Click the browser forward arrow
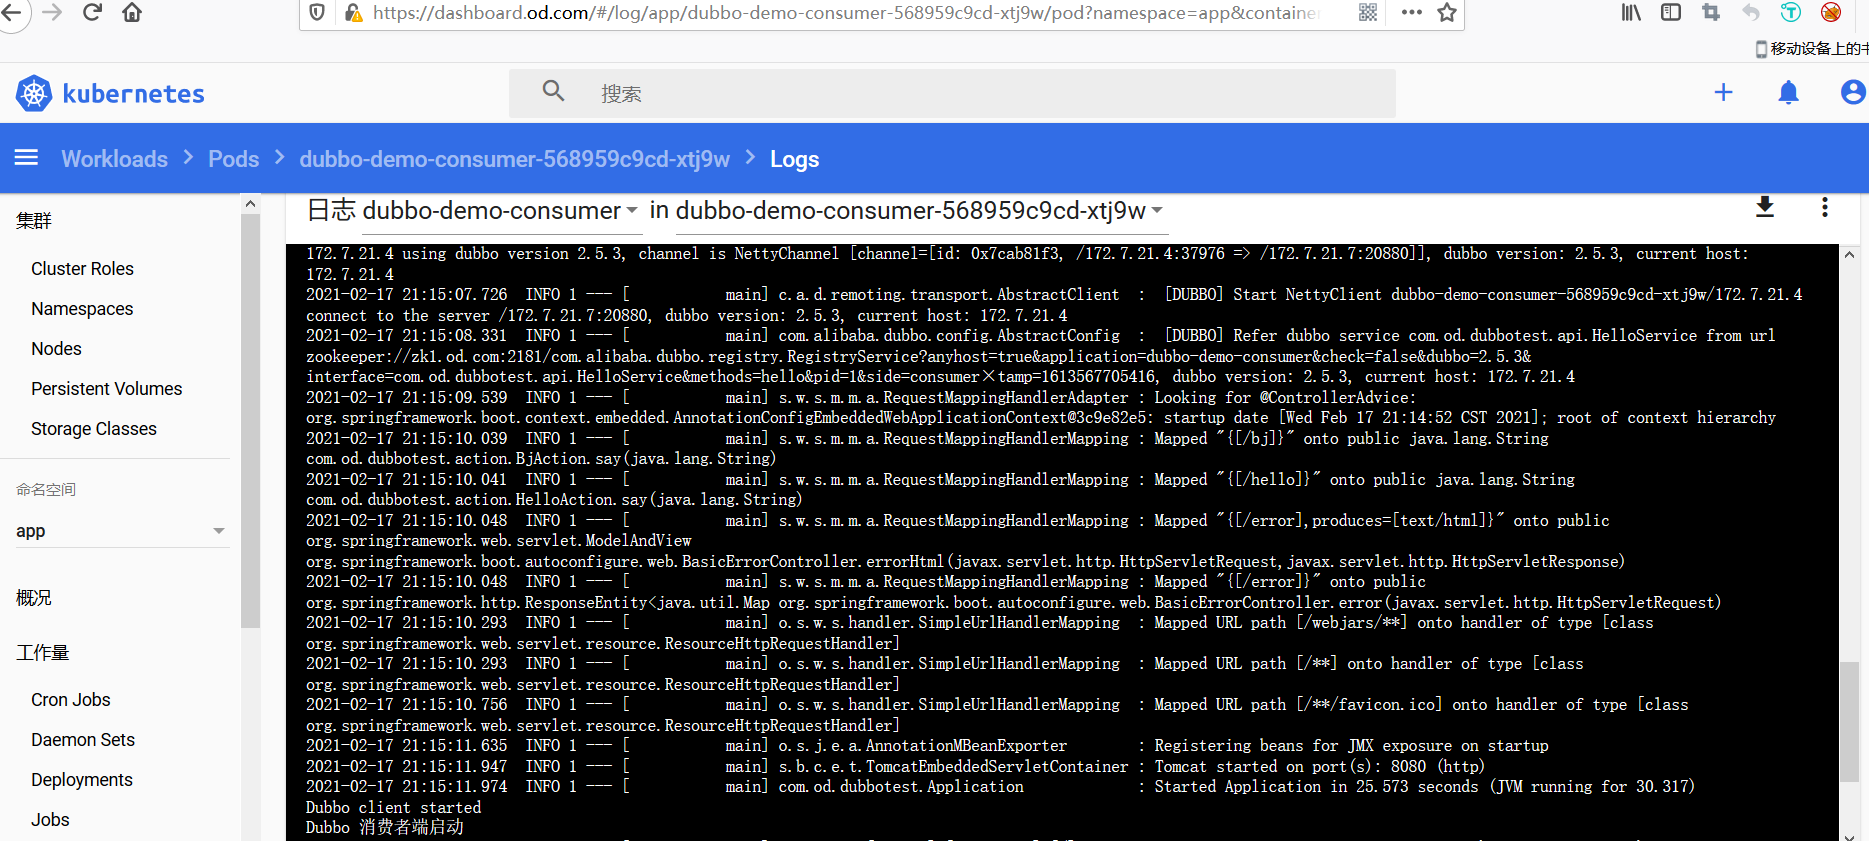Image resolution: width=1869 pixels, height=841 pixels. [x=53, y=12]
